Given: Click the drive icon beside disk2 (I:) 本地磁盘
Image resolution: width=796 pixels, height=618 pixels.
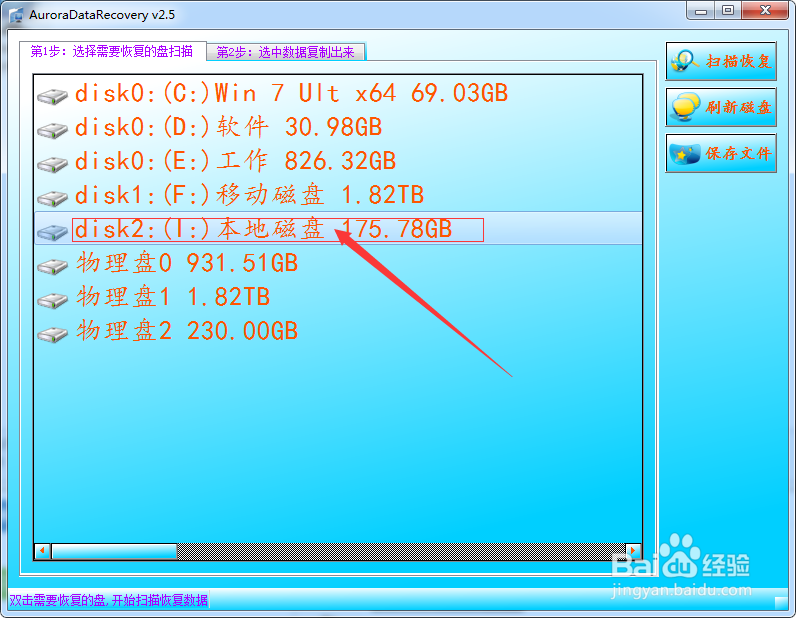Looking at the screenshot, I should pos(52,232).
